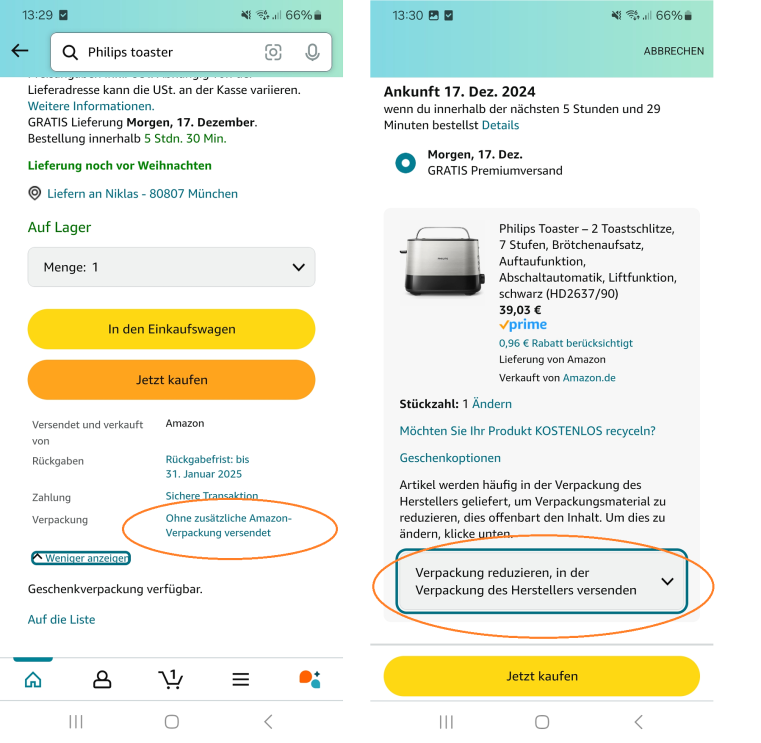Collapse details with Weniger anzeigen
Viewport: 761px width, 743px height.
tap(81, 558)
